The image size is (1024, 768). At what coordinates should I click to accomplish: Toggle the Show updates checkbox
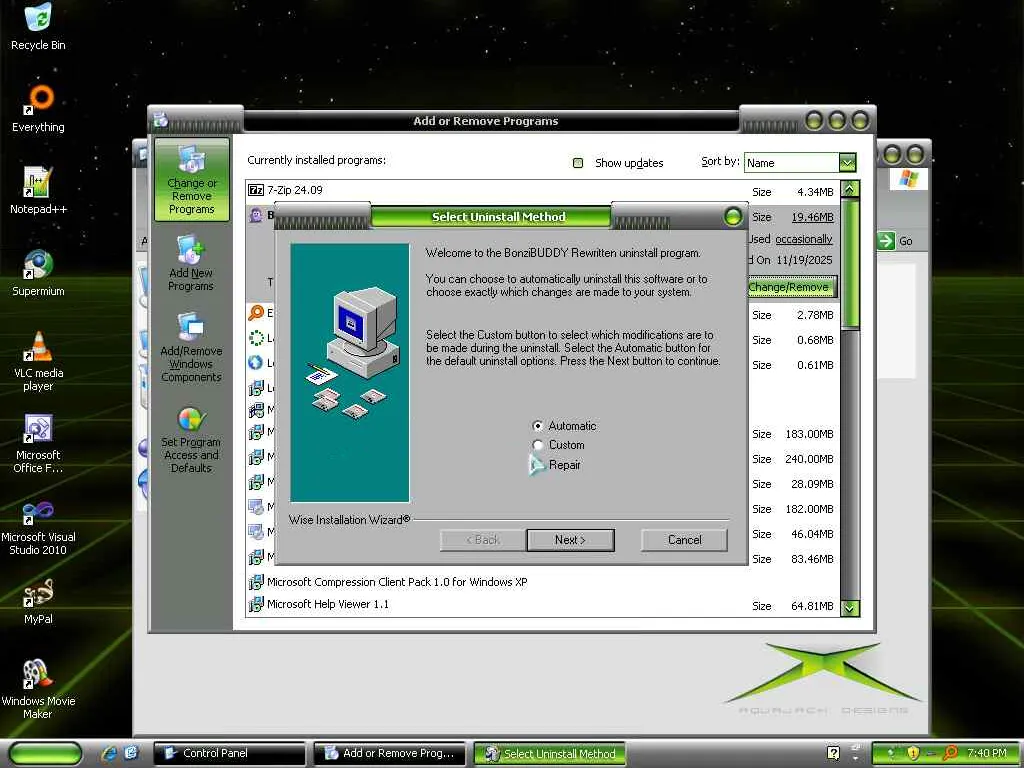coord(578,163)
